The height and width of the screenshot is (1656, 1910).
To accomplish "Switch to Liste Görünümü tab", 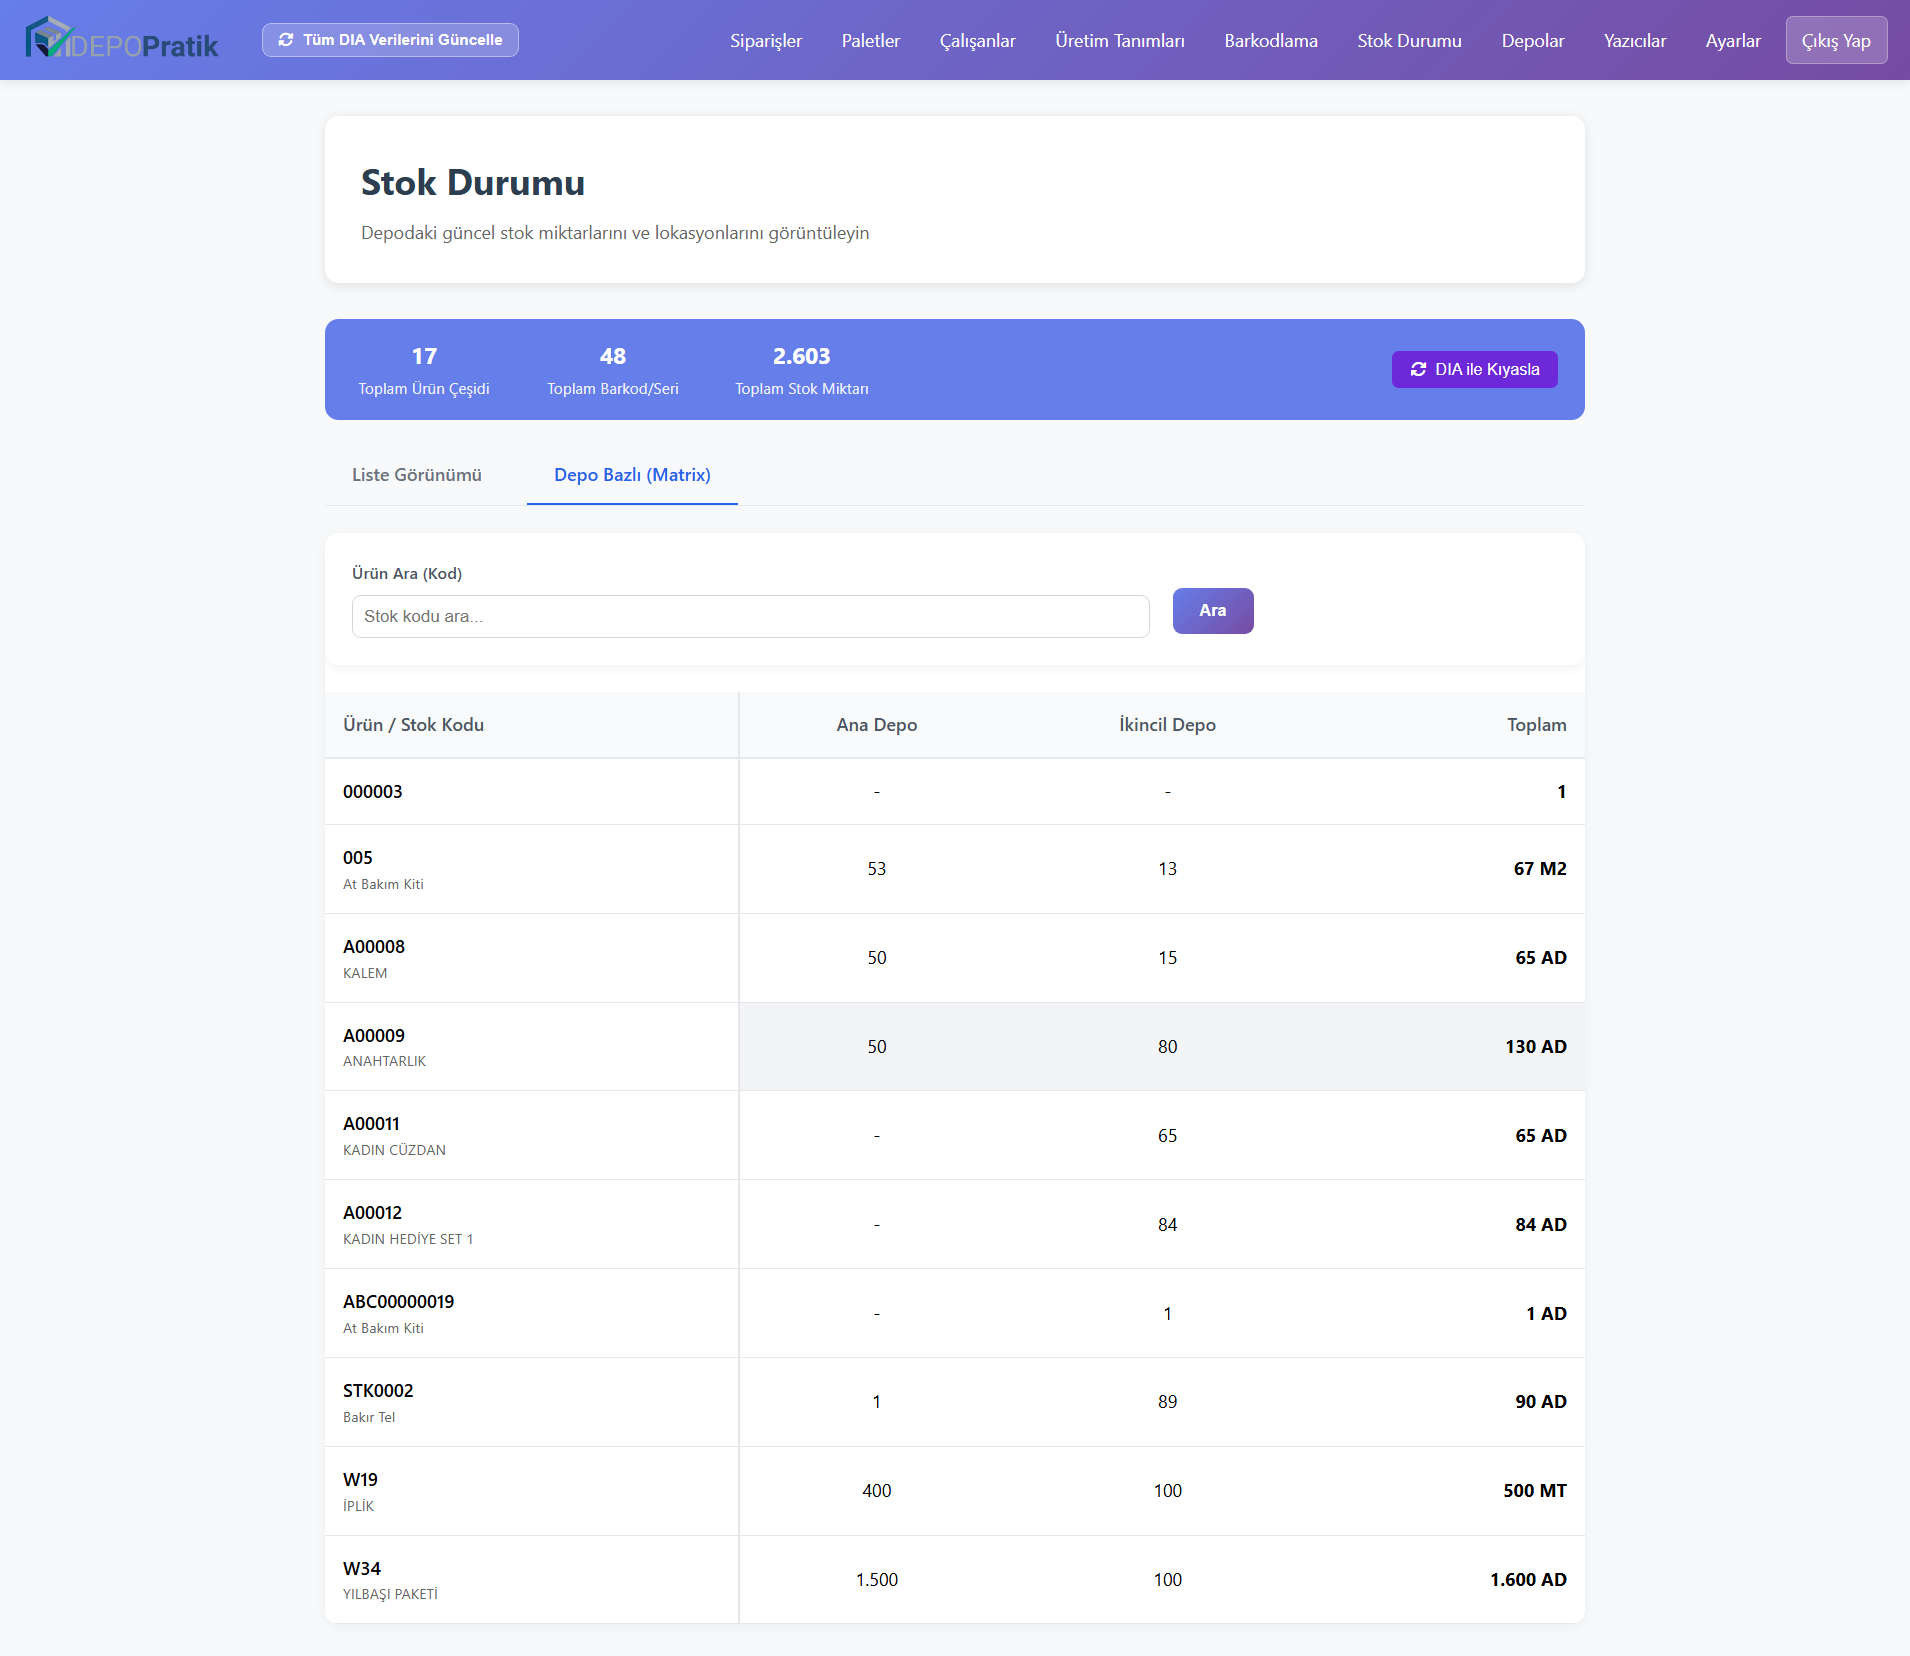I will tap(416, 475).
